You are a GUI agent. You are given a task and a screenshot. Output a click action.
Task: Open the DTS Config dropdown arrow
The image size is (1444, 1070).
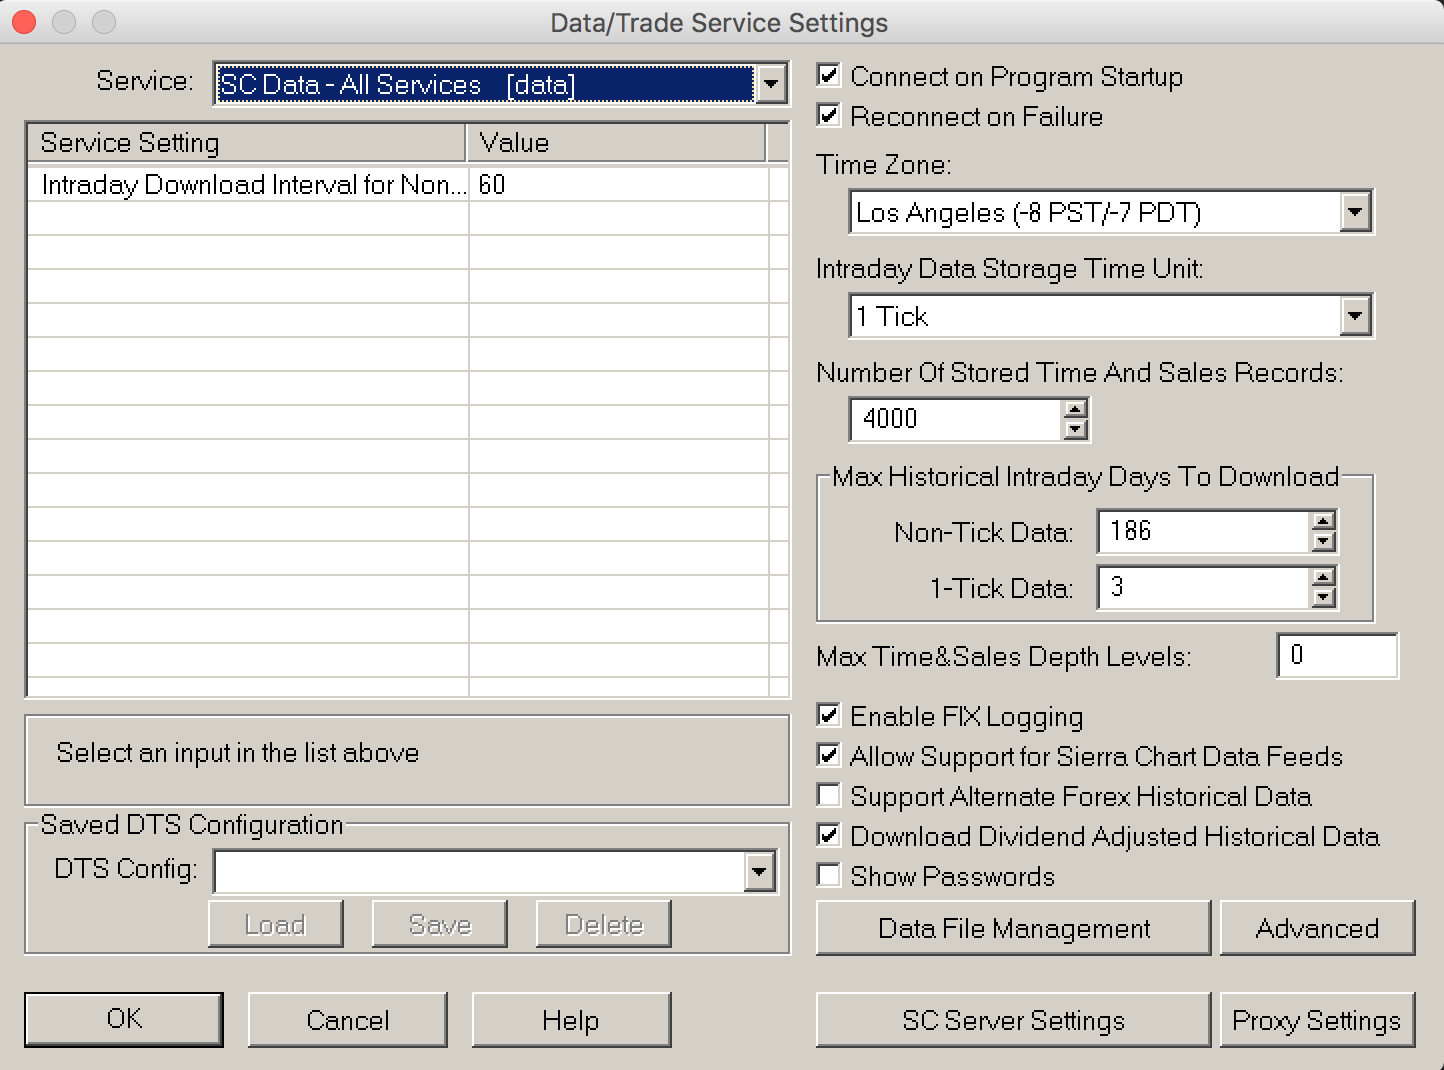click(760, 872)
